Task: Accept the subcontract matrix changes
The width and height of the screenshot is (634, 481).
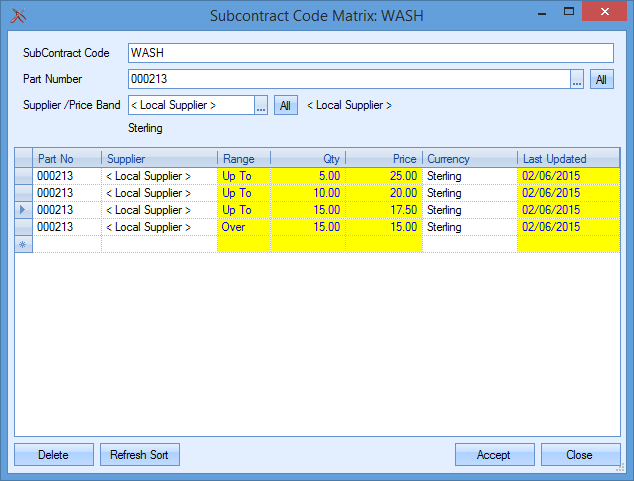Action: click(x=494, y=455)
